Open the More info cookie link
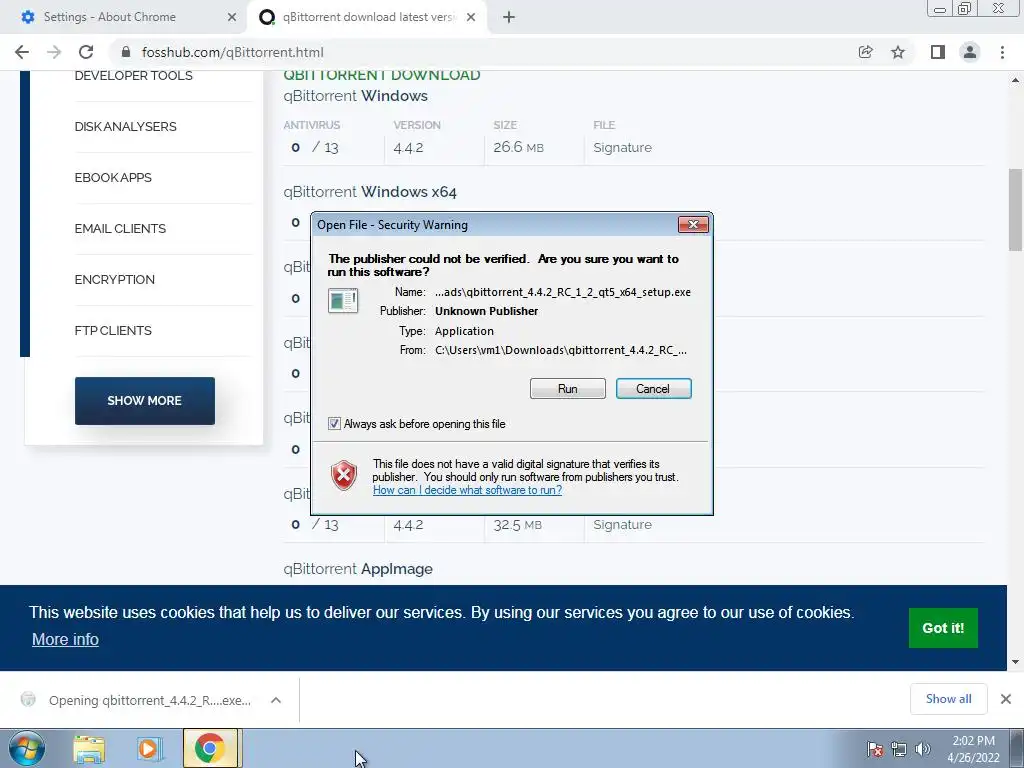The image size is (1024, 768). [x=65, y=639]
